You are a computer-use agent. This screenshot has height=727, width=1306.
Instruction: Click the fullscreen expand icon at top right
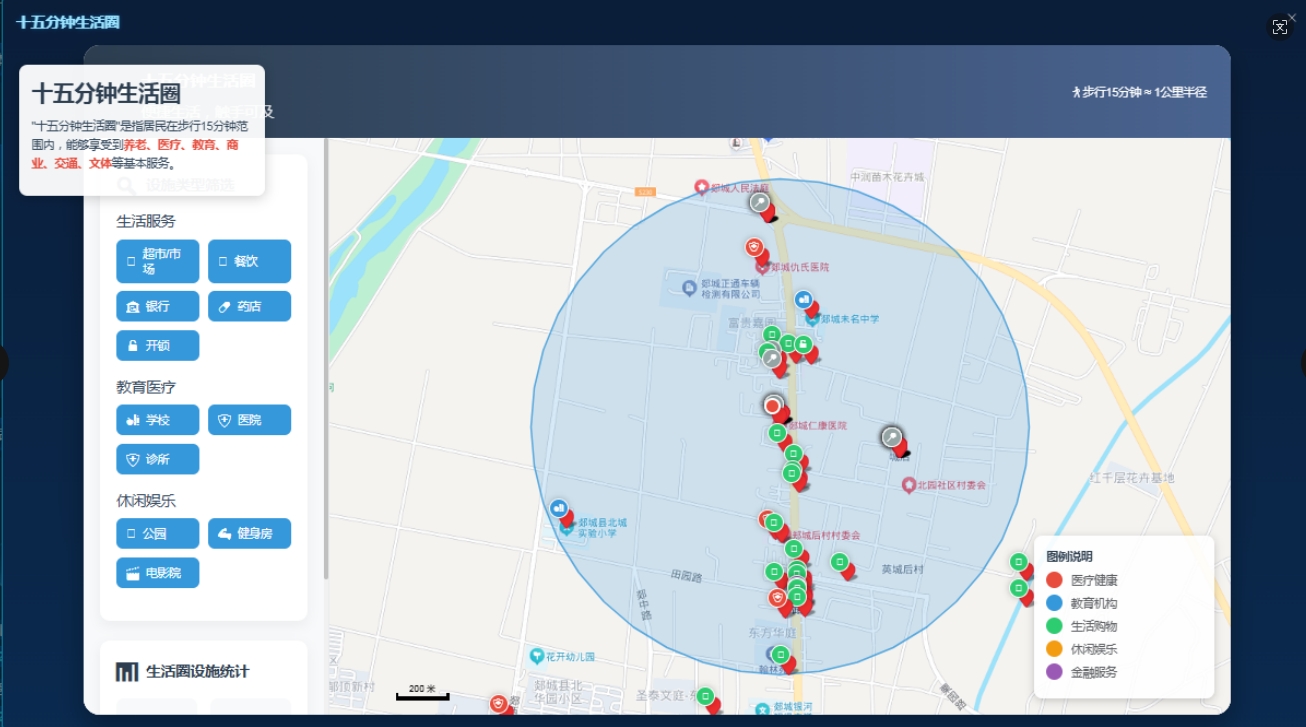click(x=1280, y=28)
